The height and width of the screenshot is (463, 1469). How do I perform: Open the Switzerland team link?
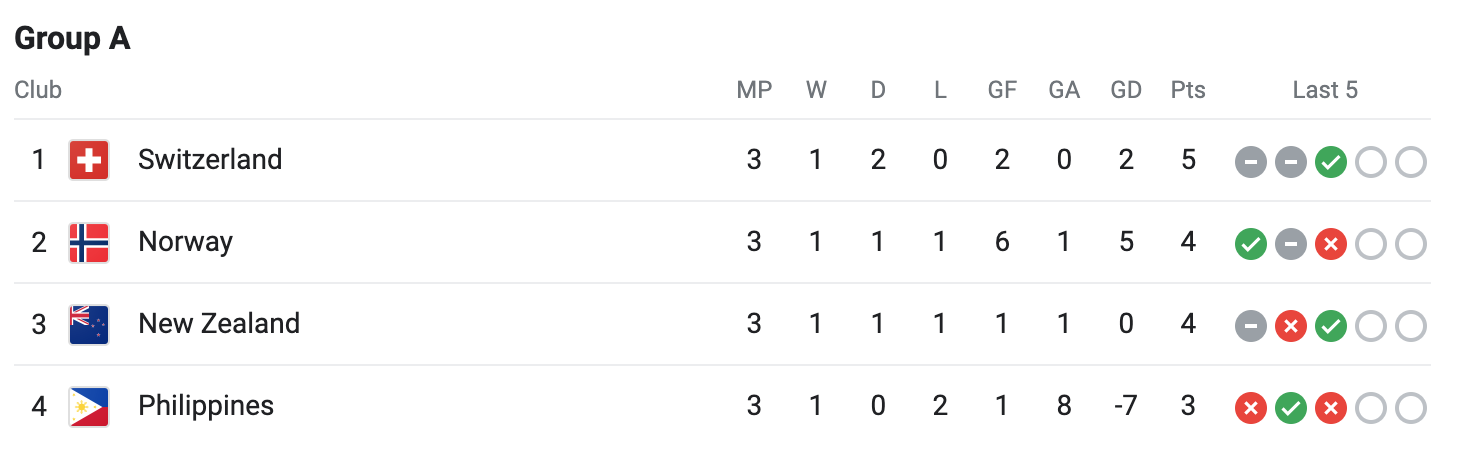click(210, 160)
